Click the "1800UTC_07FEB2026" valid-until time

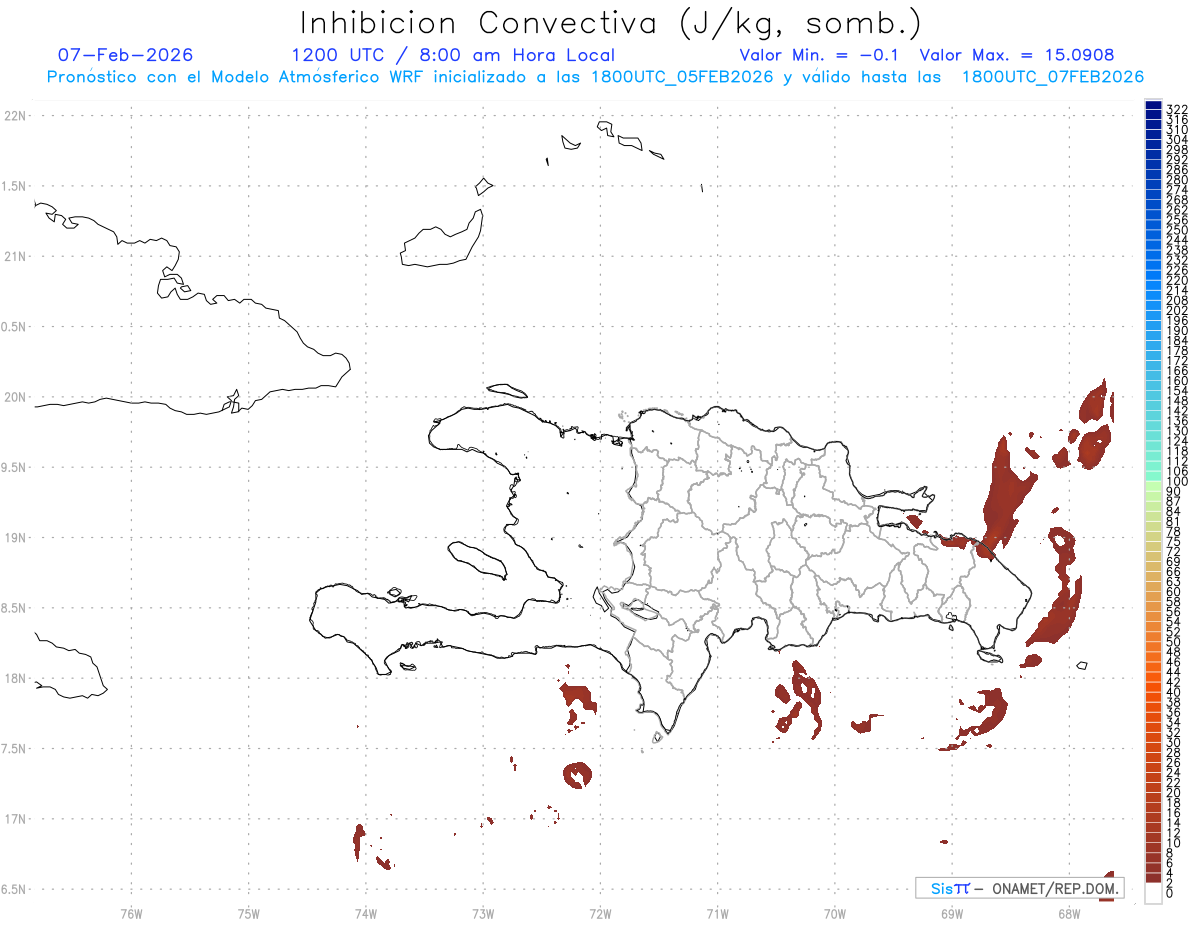click(1053, 77)
